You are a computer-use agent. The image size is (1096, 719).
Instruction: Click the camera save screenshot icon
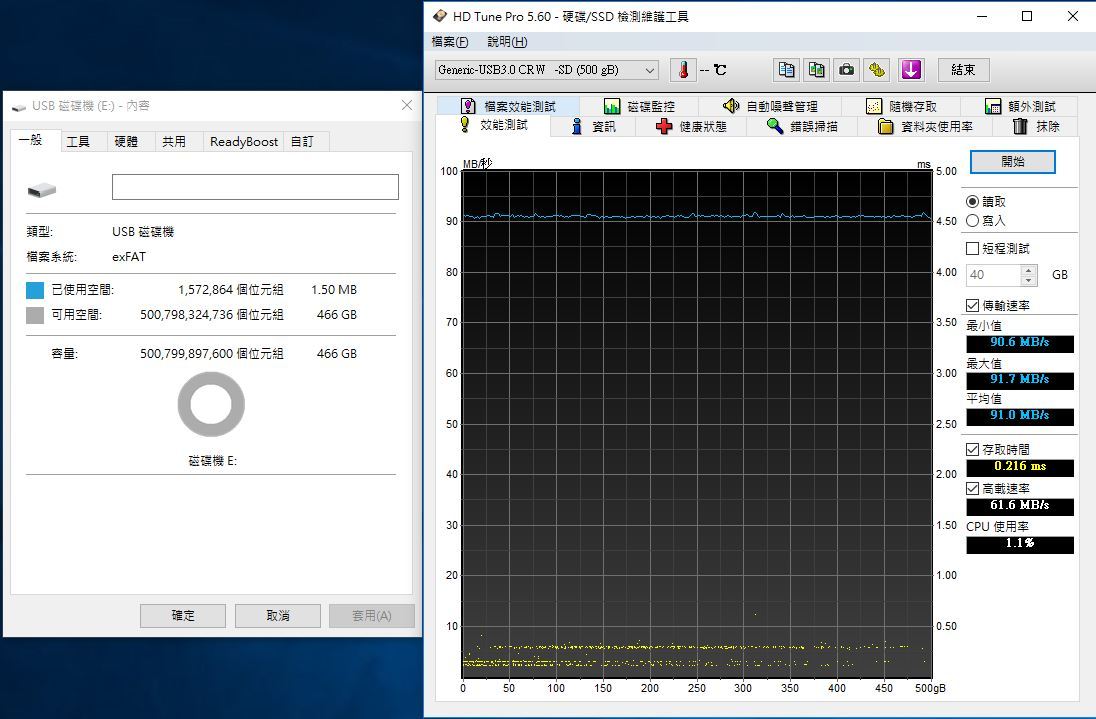(x=847, y=70)
